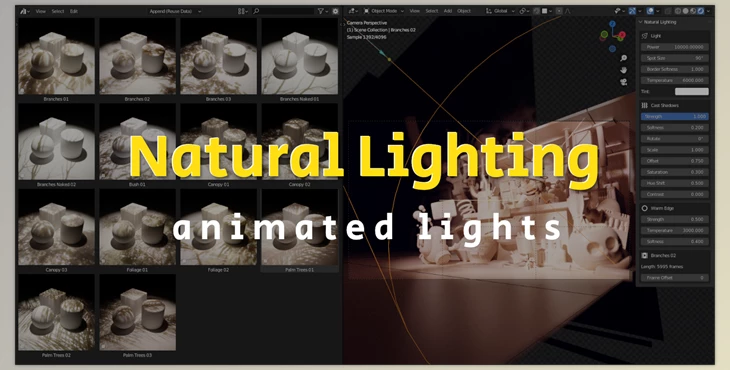Screen dimensions: 730x370
Task: Open the shading options dropdown arrow
Action: (709, 11)
